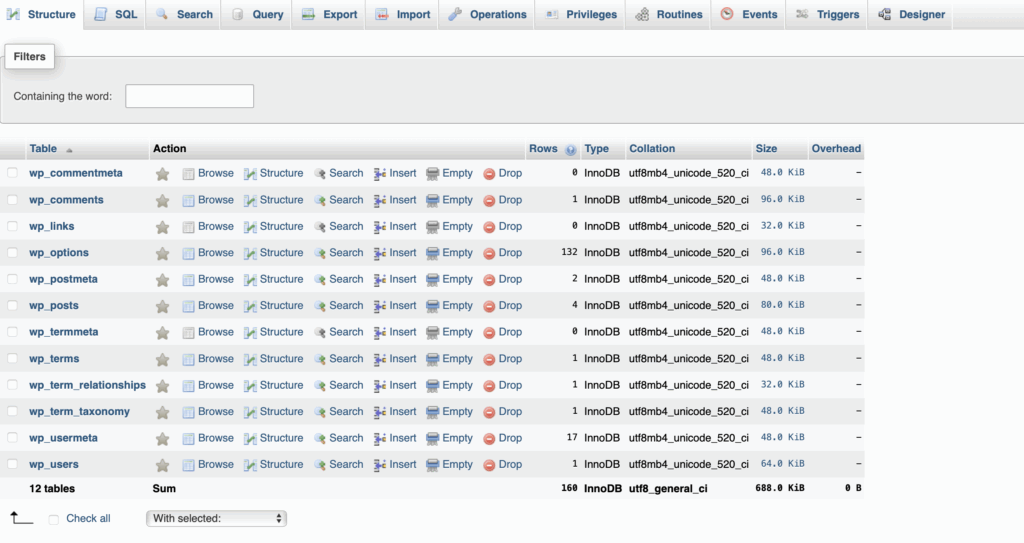Tick checkbox for wp_options table
1024x543 pixels.
click(x=12, y=252)
